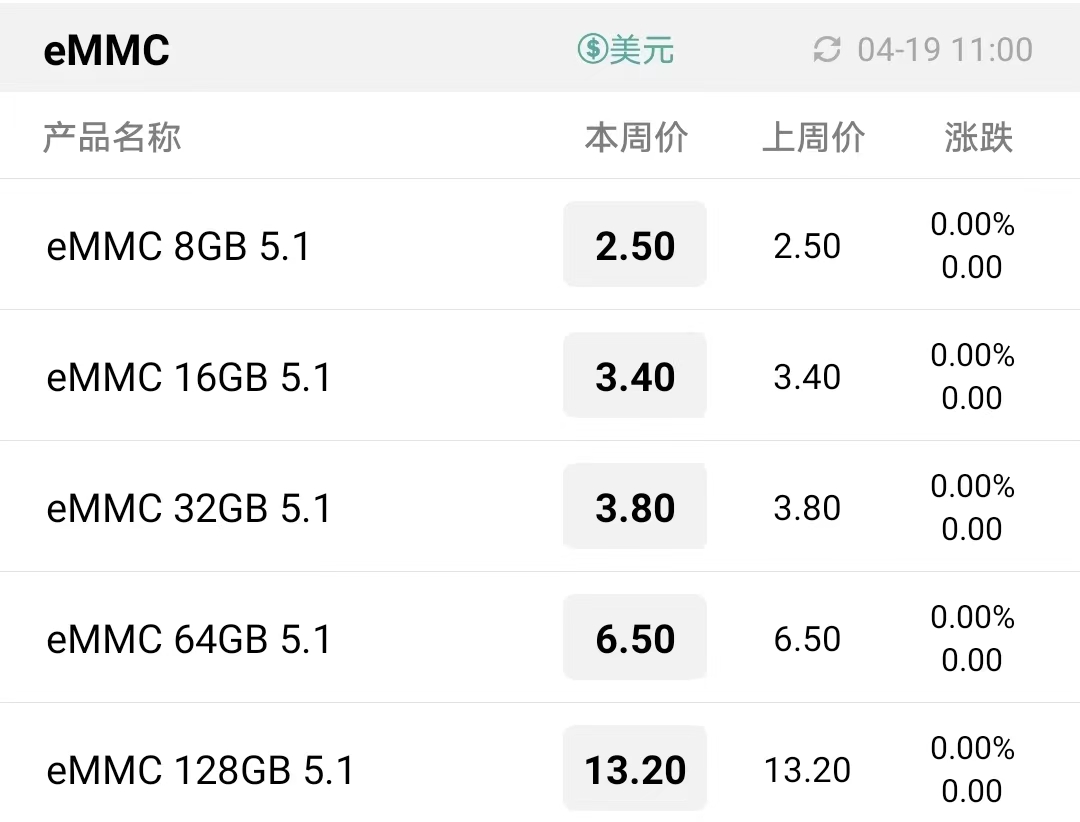Open eMMC 128GB 5.1 product row
Screen dimensions: 1080x822
pos(540,763)
